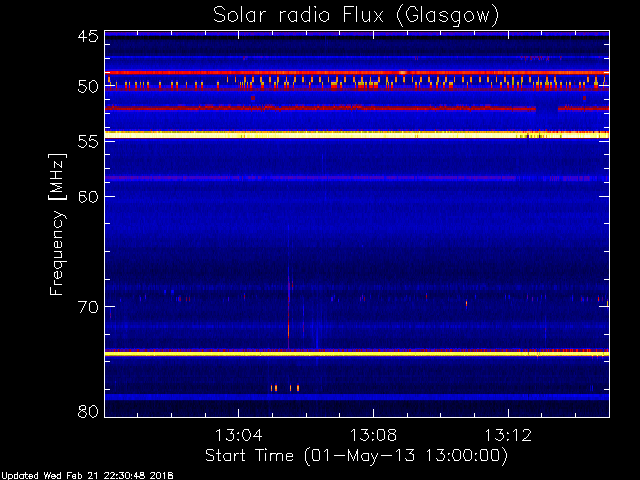Click the yellow band just above 75 MHz
640x480 pixels.
click(x=357, y=353)
